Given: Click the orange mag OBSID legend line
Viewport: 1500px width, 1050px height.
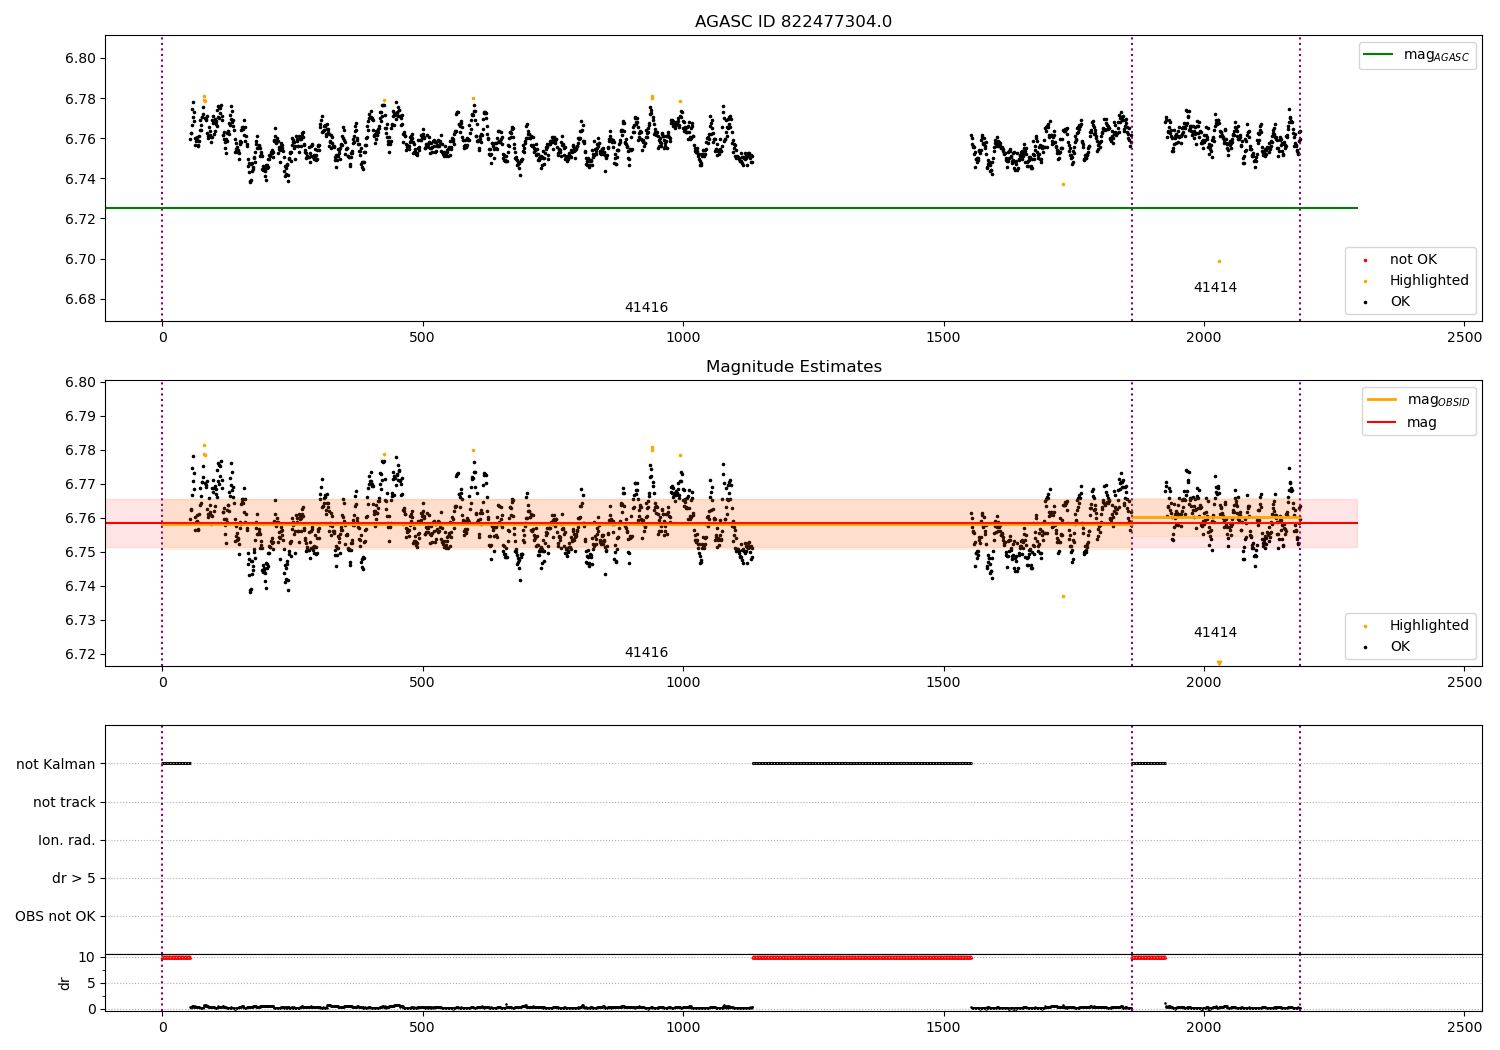Looking at the screenshot, I should coord(1382,400).
